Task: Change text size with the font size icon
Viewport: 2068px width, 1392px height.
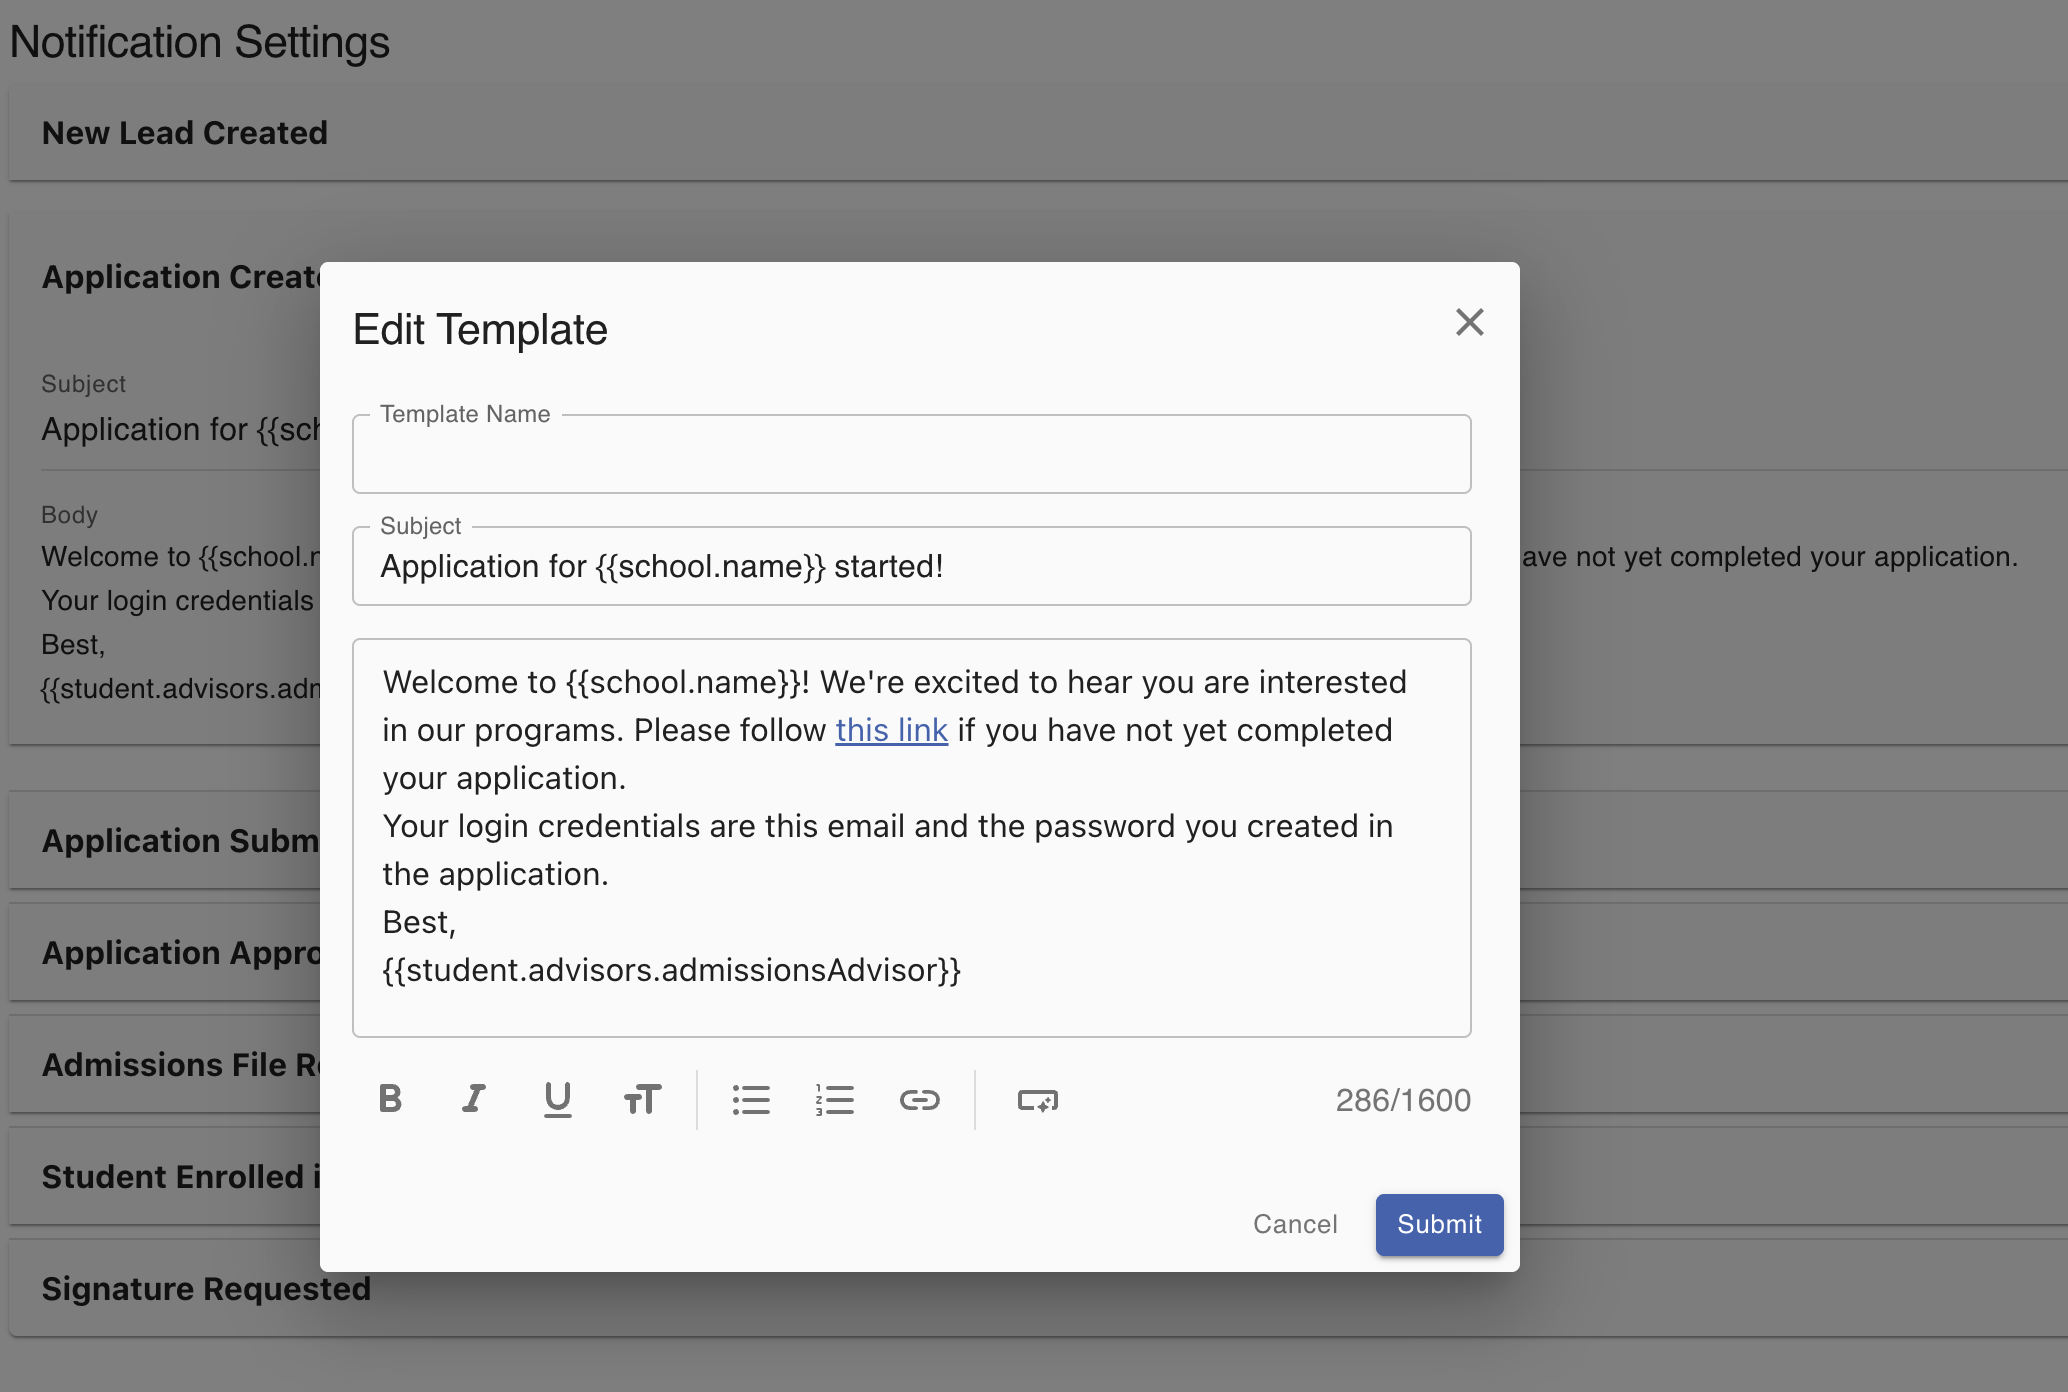Action: coord(642,1099)
